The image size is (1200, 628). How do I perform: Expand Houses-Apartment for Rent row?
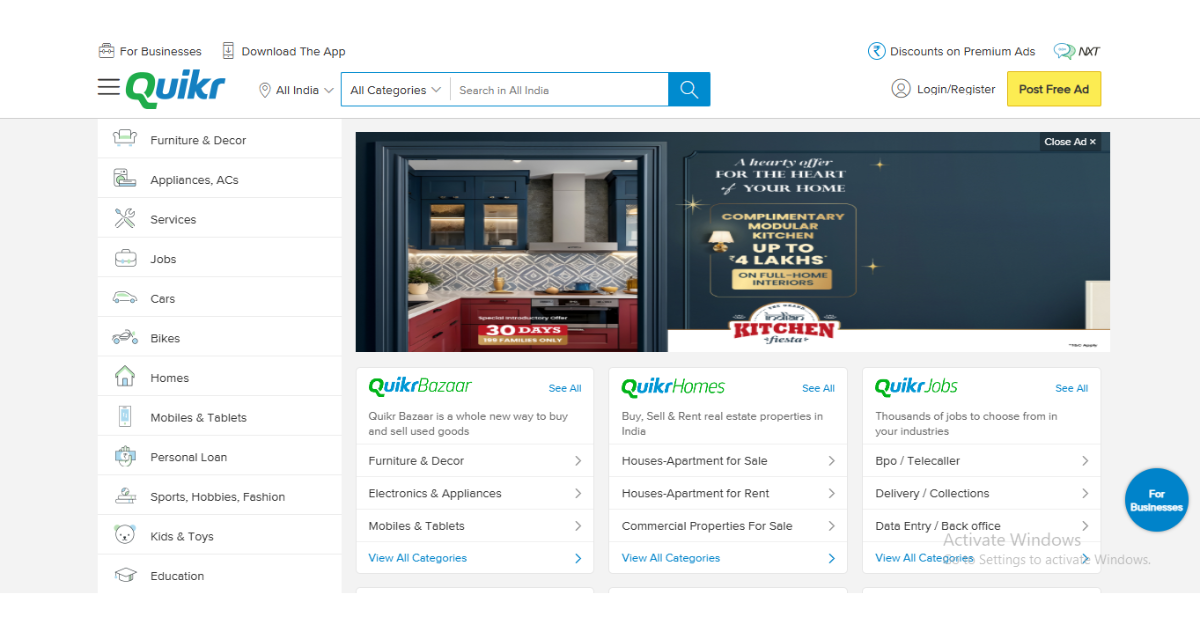[728, 493]
